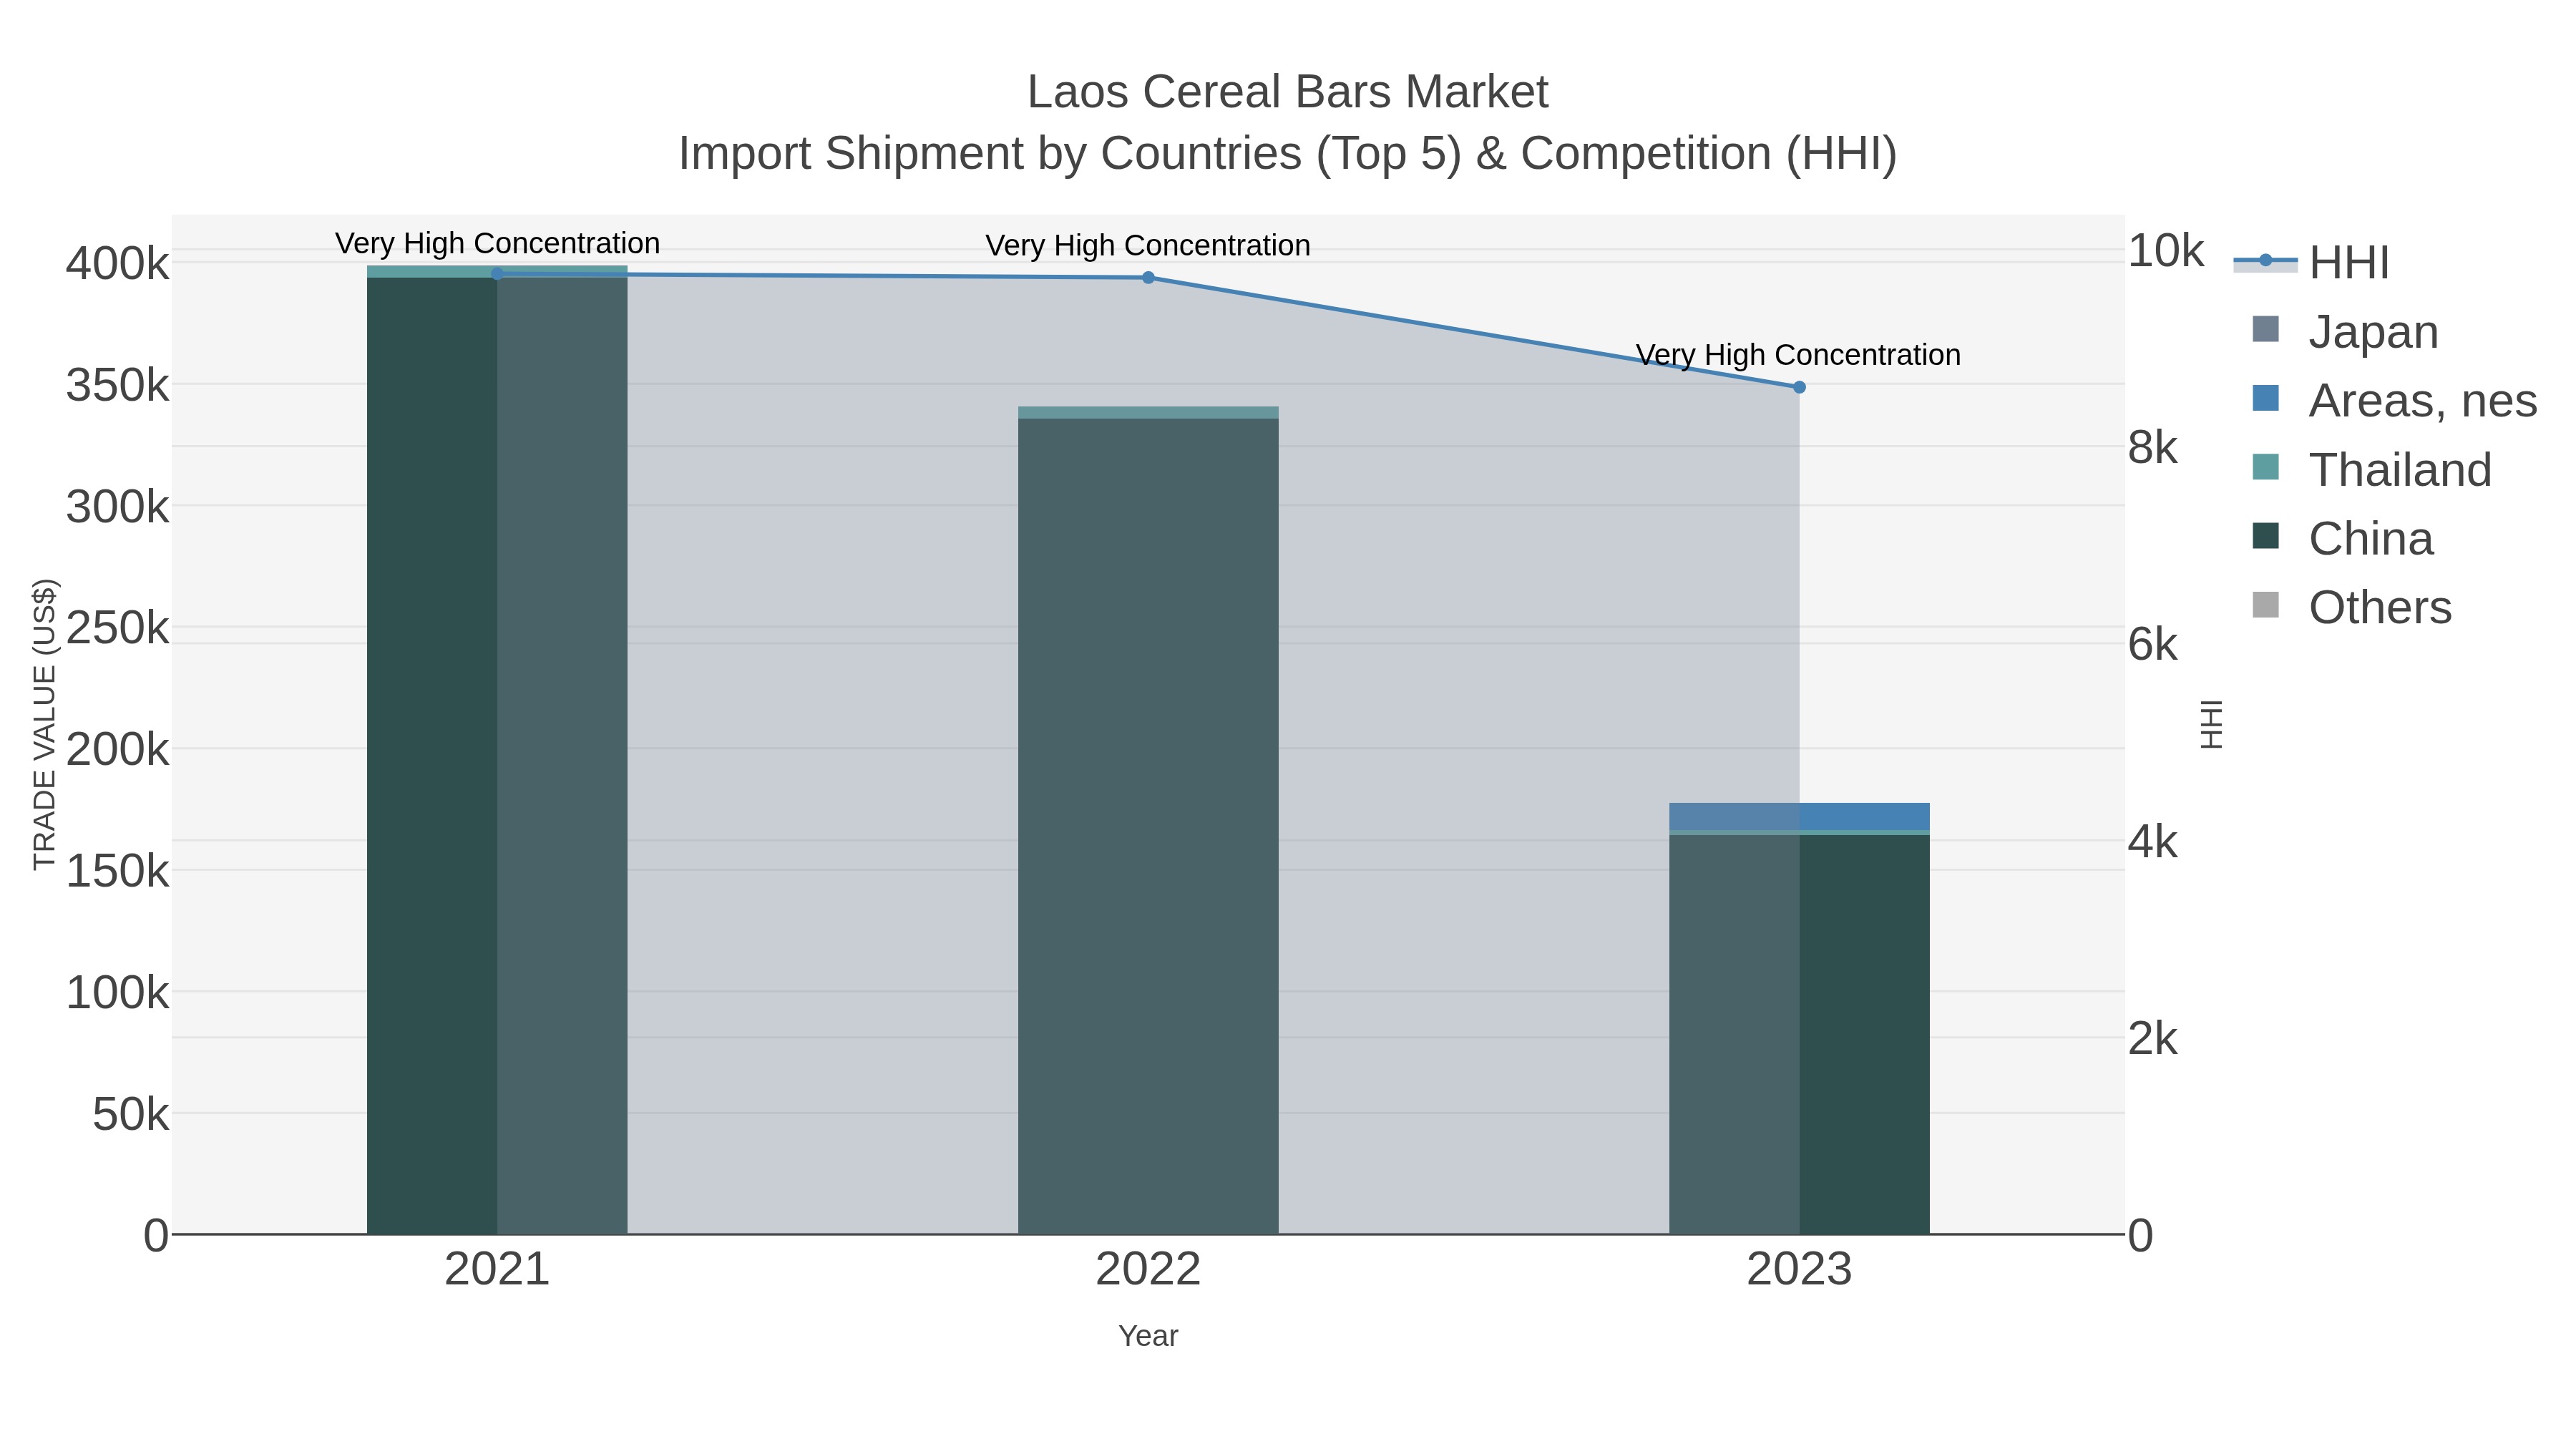Click the Laos Cereal Bars Market title
2576x1449 pixels.
tap(1288, 92)
